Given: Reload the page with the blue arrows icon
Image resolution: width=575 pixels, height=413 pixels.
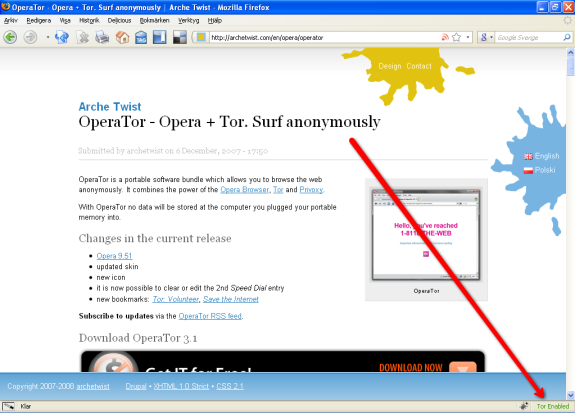Looking at the screenshot, I should pos(62,37).
